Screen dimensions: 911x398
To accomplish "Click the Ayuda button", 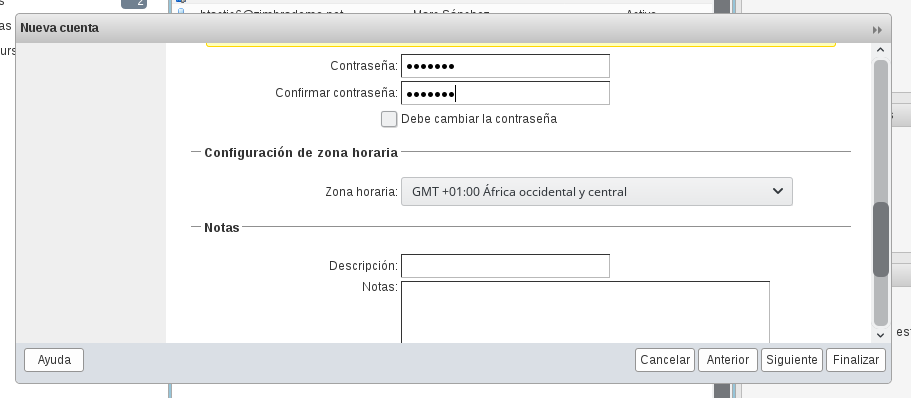I will point(54,360).
